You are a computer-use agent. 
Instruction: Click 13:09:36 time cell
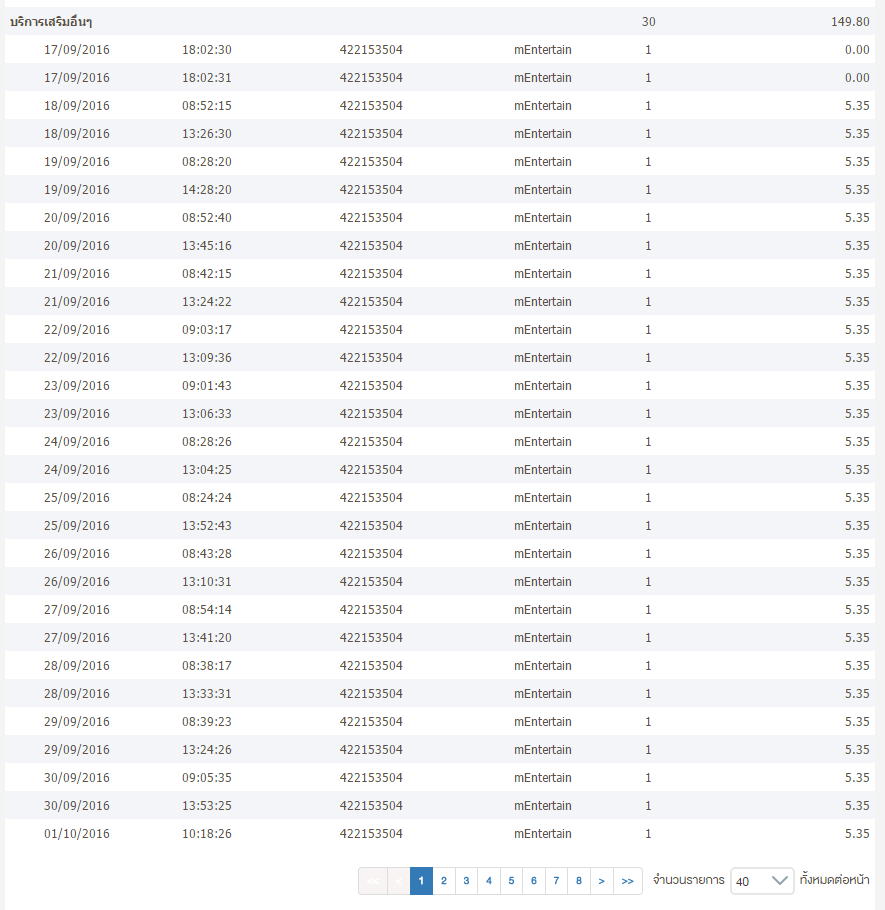pos(207,358)
